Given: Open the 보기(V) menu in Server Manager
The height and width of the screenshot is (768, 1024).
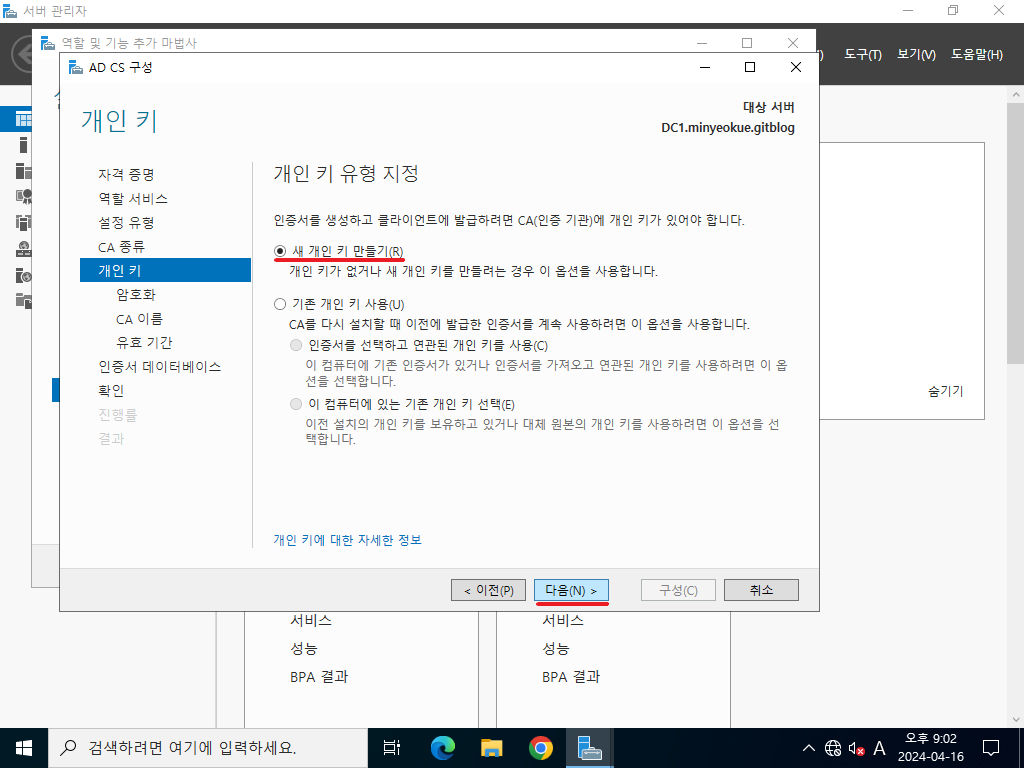Looking at the screenshot, I should click(x=916, y=55).
